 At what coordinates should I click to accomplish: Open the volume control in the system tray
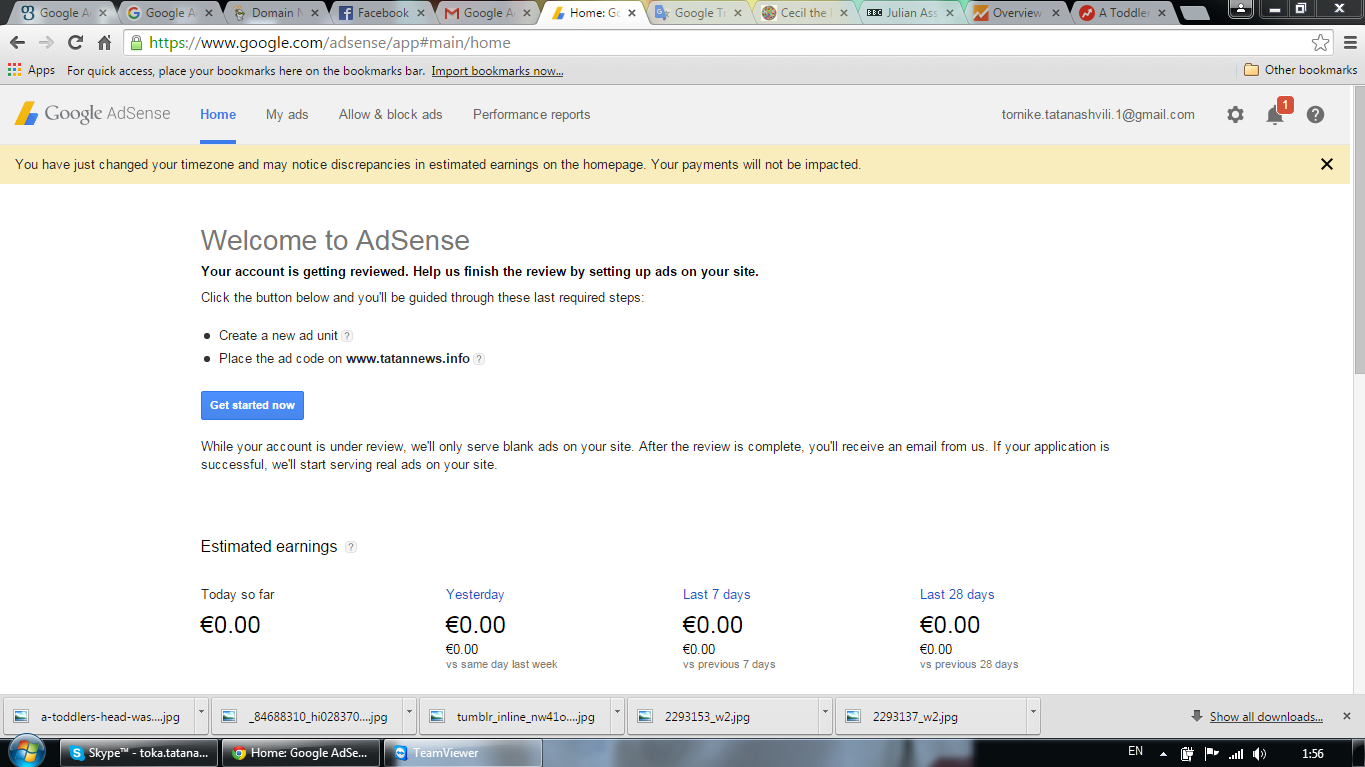tap(1259, 753)
